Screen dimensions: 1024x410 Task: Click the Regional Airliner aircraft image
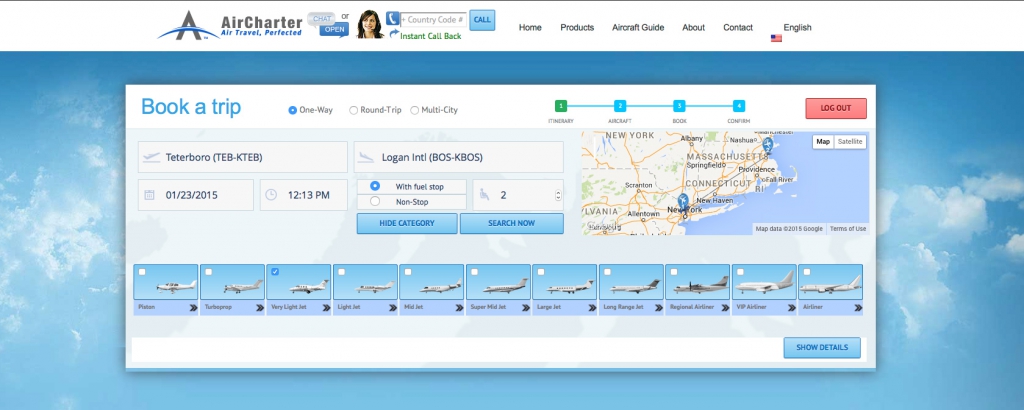tap(697, 282)
